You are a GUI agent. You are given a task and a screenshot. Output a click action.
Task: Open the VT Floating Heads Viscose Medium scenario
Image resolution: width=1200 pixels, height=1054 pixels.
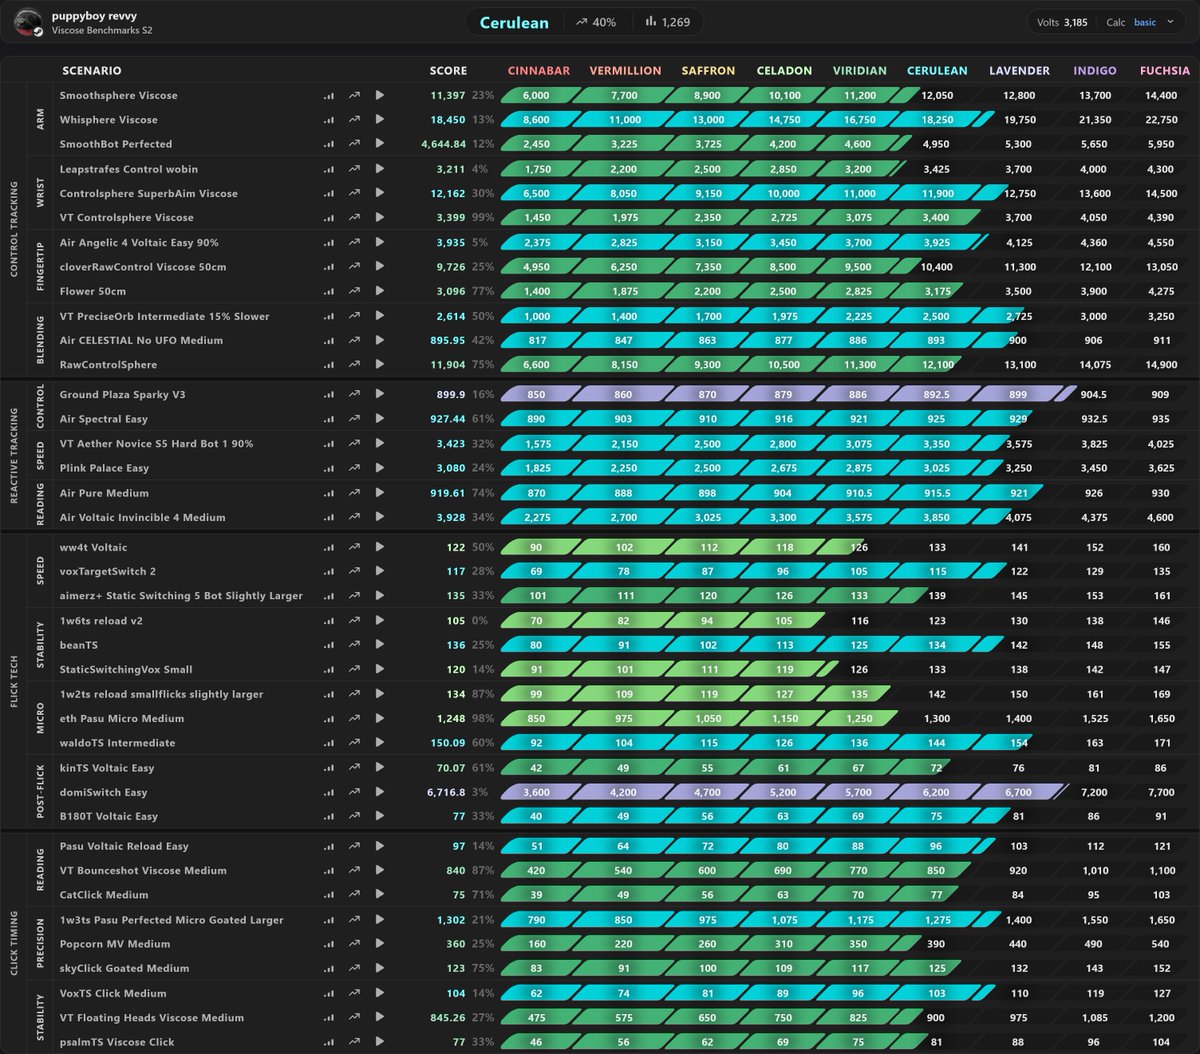click(x=152, y=1018)
